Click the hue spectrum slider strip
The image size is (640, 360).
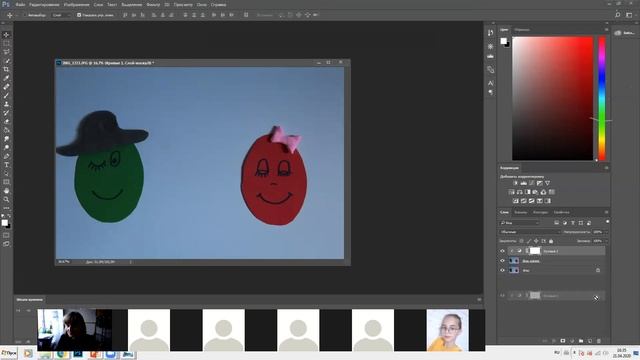[x=602, y=98]
